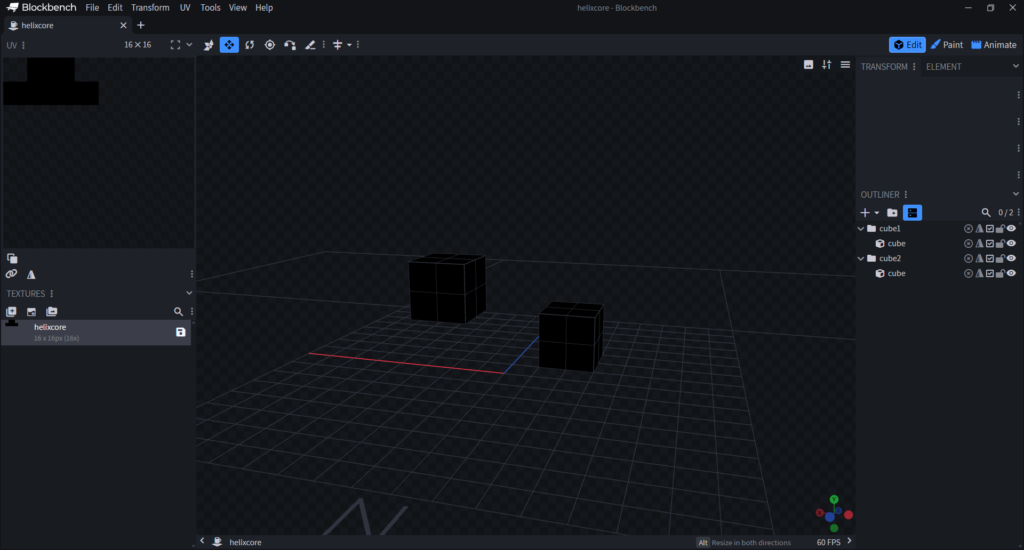Toggle lock on cube under cube1

coord(1000,244)
